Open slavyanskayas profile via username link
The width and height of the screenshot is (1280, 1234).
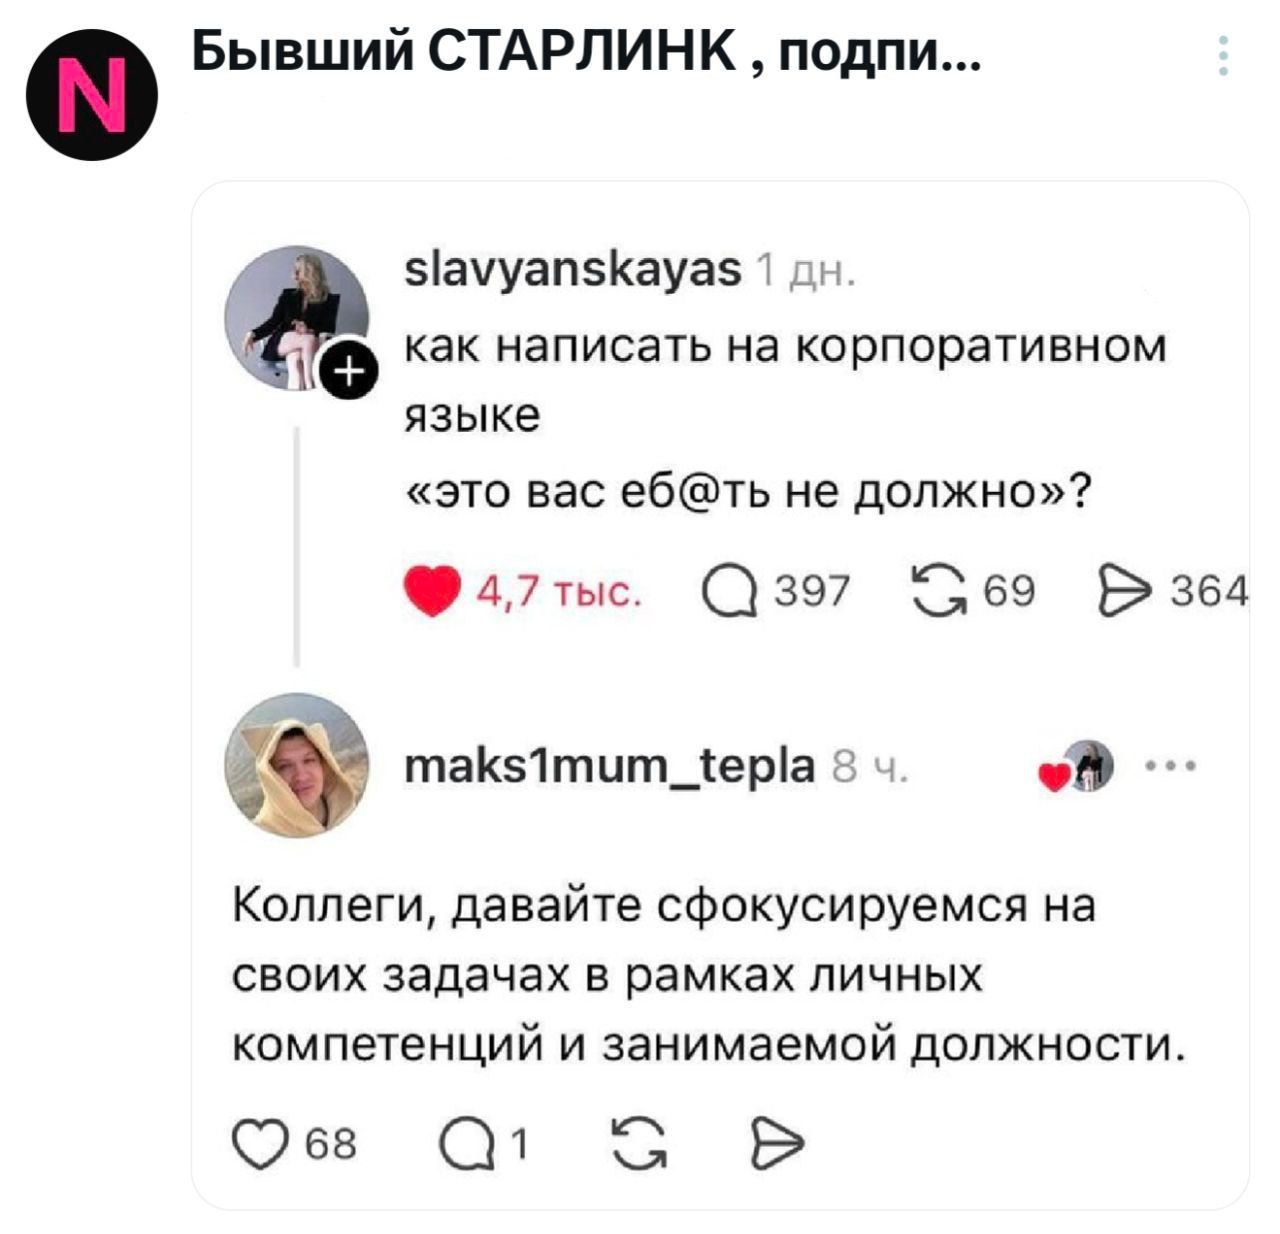pos(568,272)
